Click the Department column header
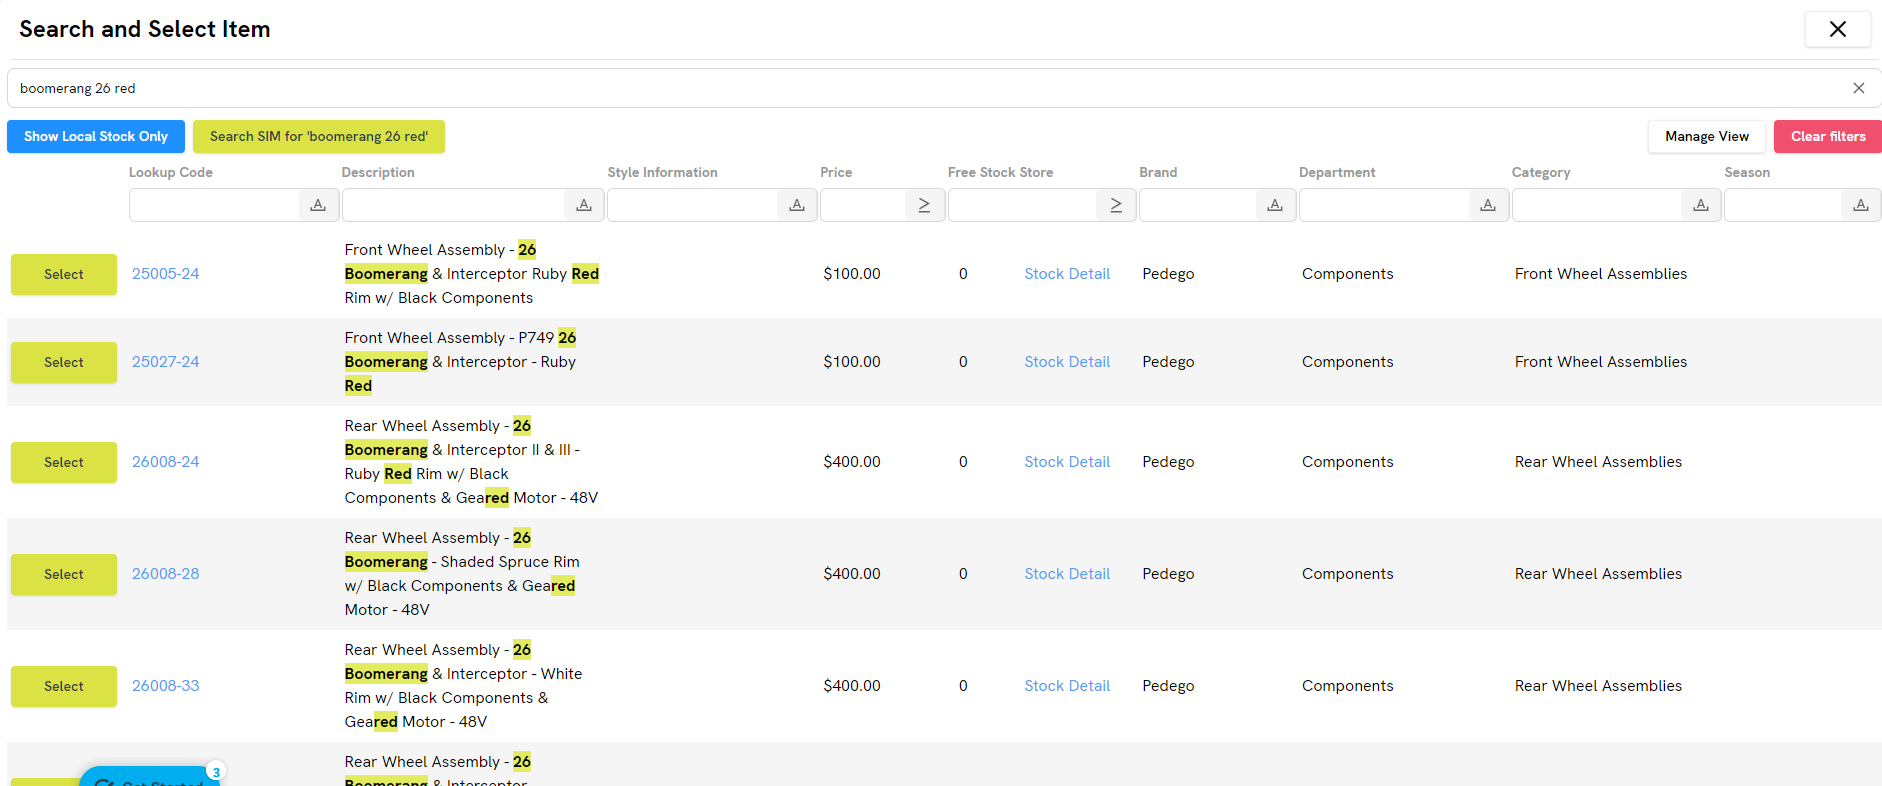The image size is (1882, 786). (1337, 172)
